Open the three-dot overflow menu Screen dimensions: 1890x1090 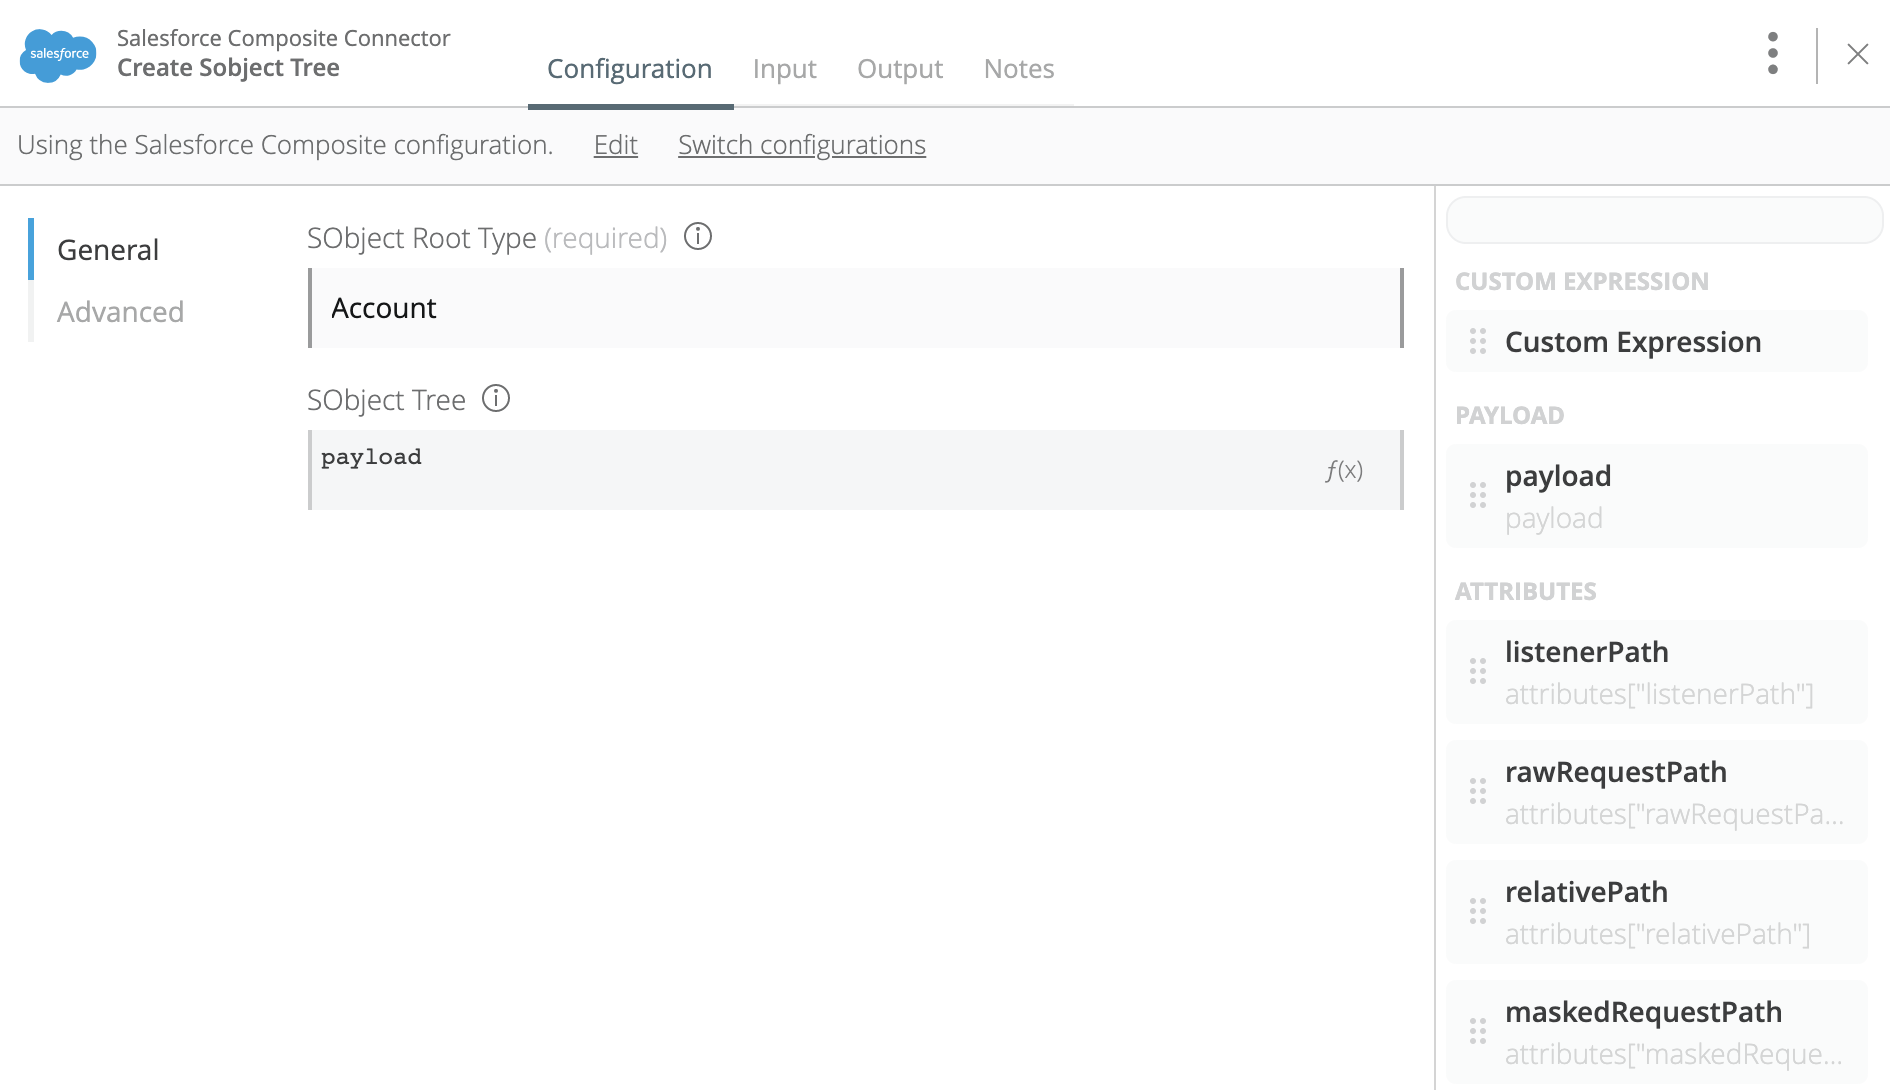point(1772,54)
